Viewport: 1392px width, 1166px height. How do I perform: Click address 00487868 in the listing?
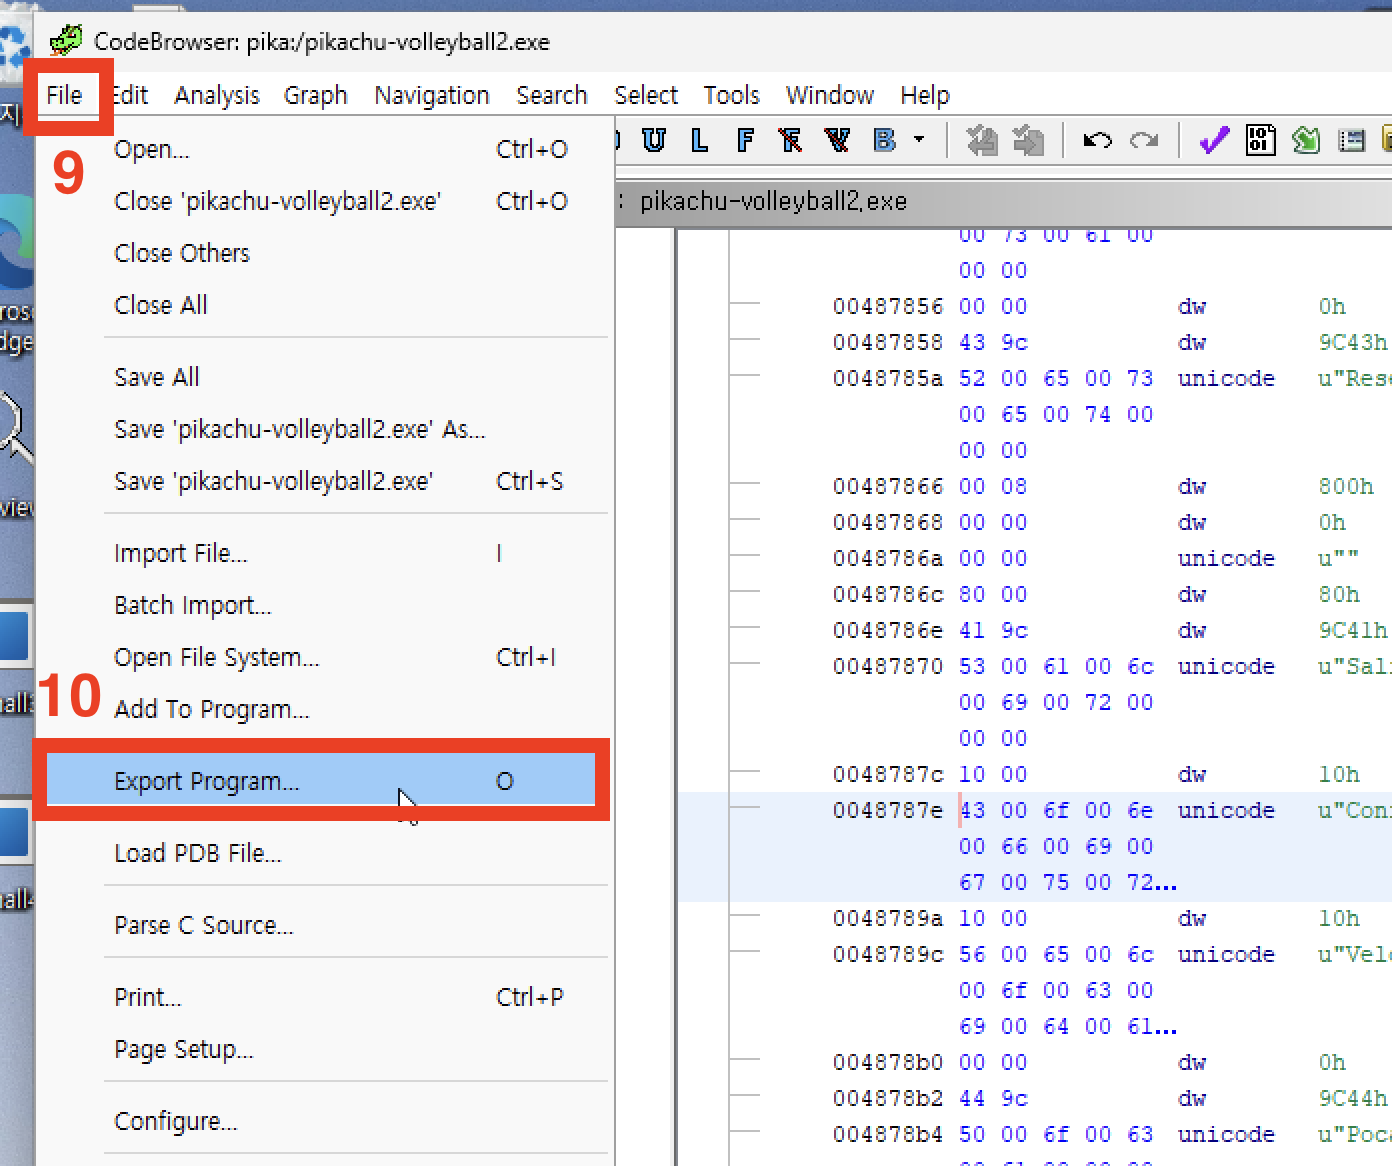tap(888, 522)
